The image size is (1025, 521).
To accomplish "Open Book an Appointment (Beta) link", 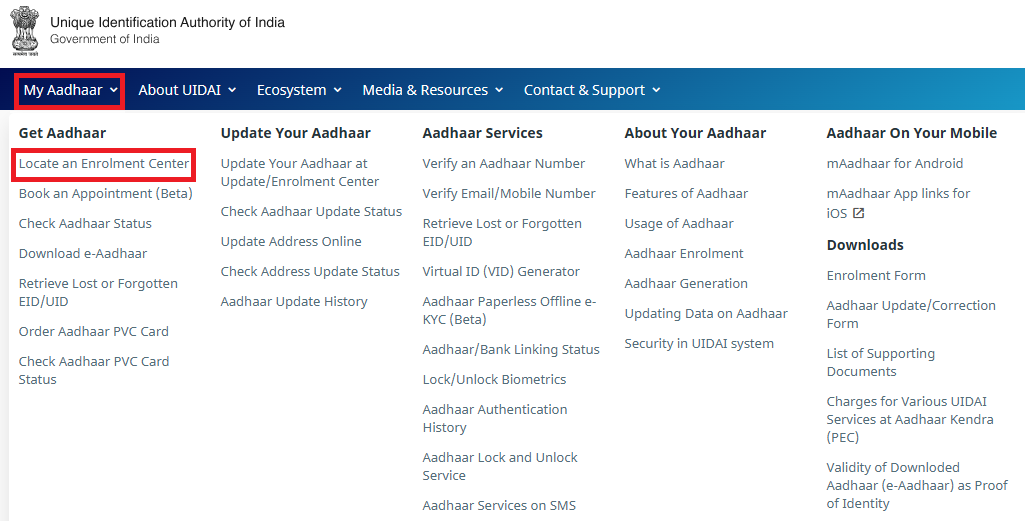I will (x=106, y=193).
